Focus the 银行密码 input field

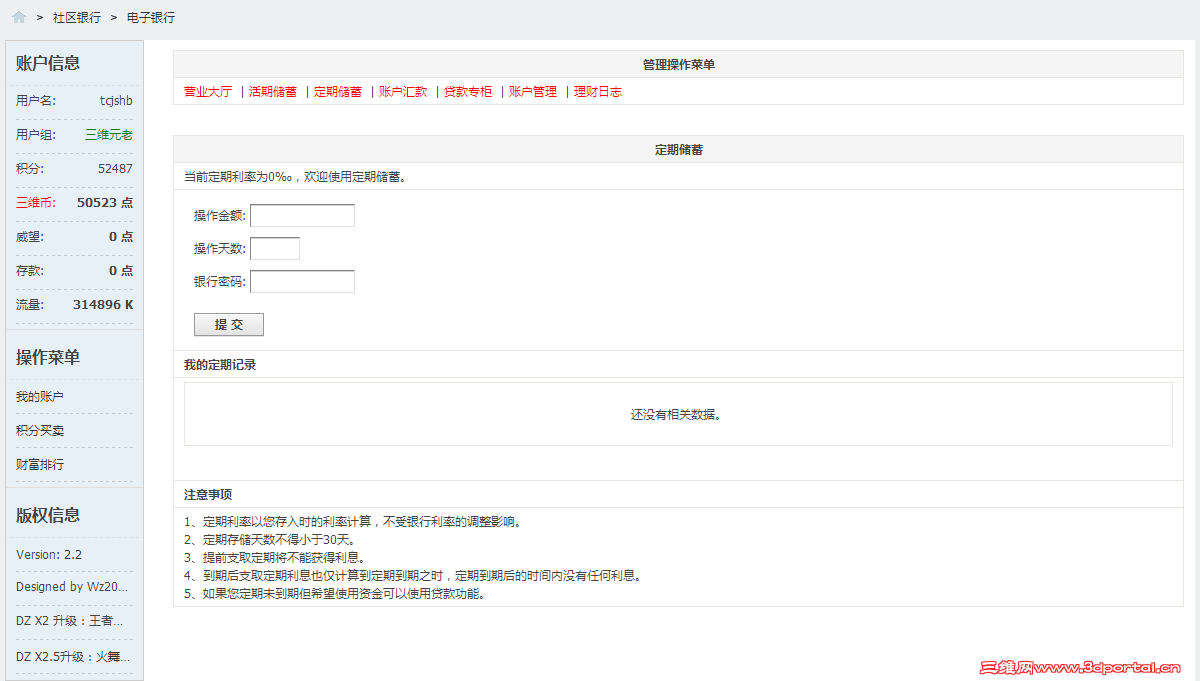pyautogui.click(x=302, y=281)
